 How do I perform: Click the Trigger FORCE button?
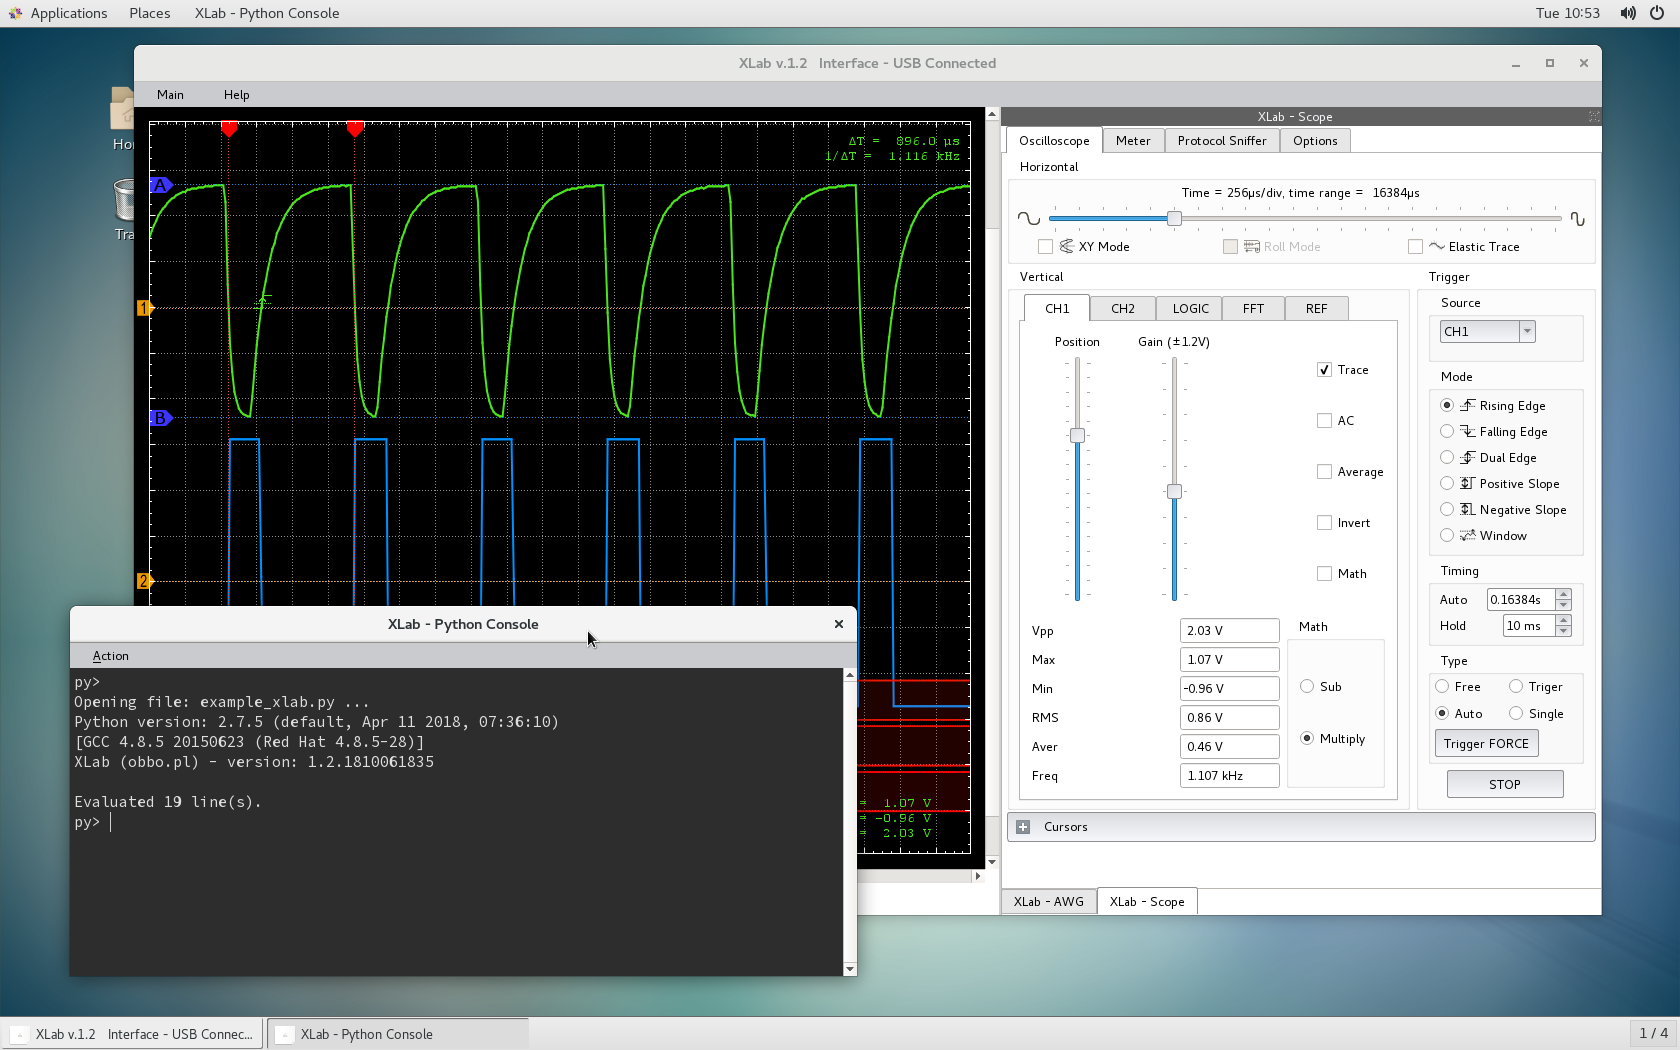(1486, 743)
